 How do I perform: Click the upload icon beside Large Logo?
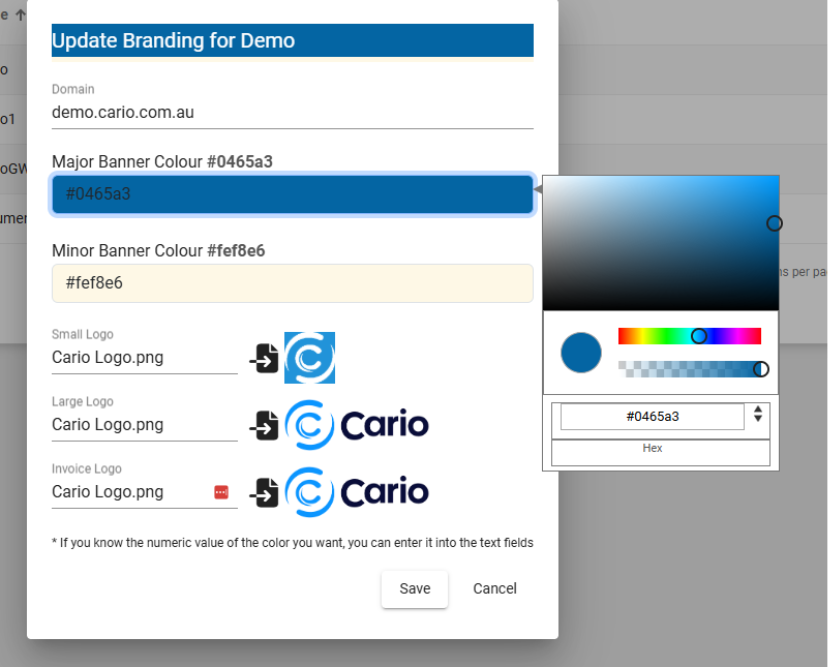pos(265,425)
